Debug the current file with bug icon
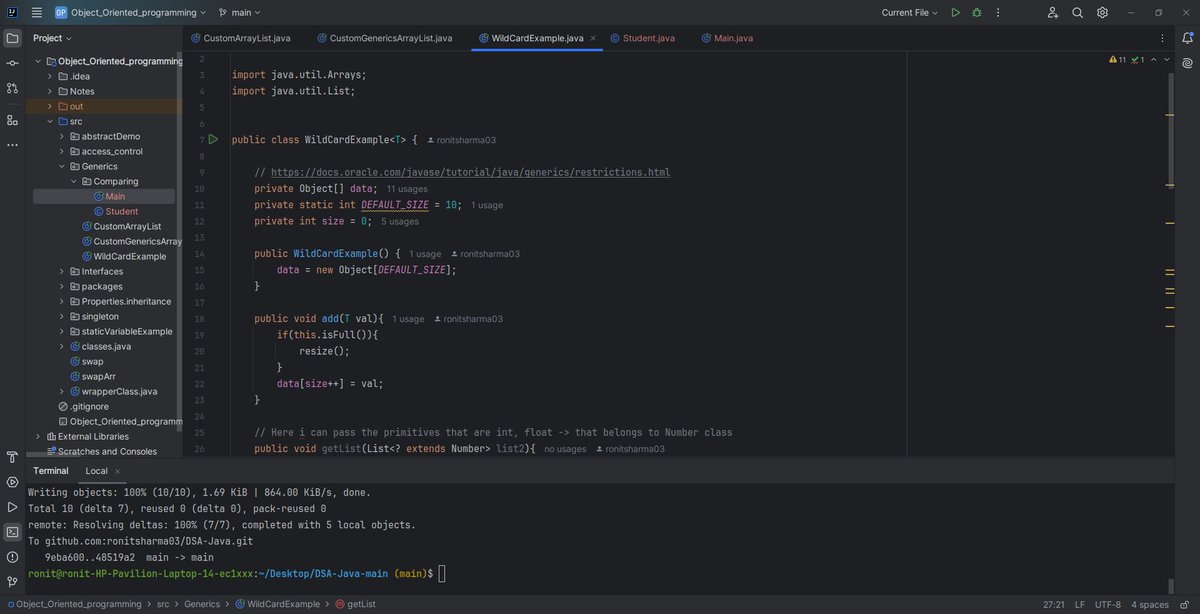The height and width of the screenshot is (614, 1200). 977,13
